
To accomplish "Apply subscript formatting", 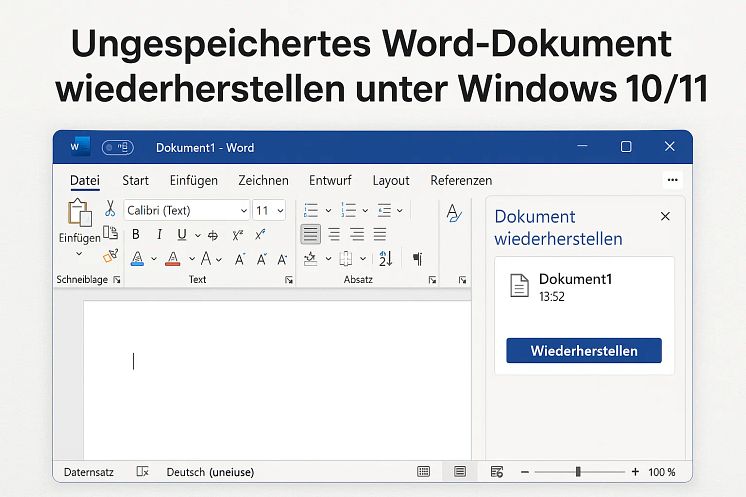I will pyautogui.click(x=237, y=235).
